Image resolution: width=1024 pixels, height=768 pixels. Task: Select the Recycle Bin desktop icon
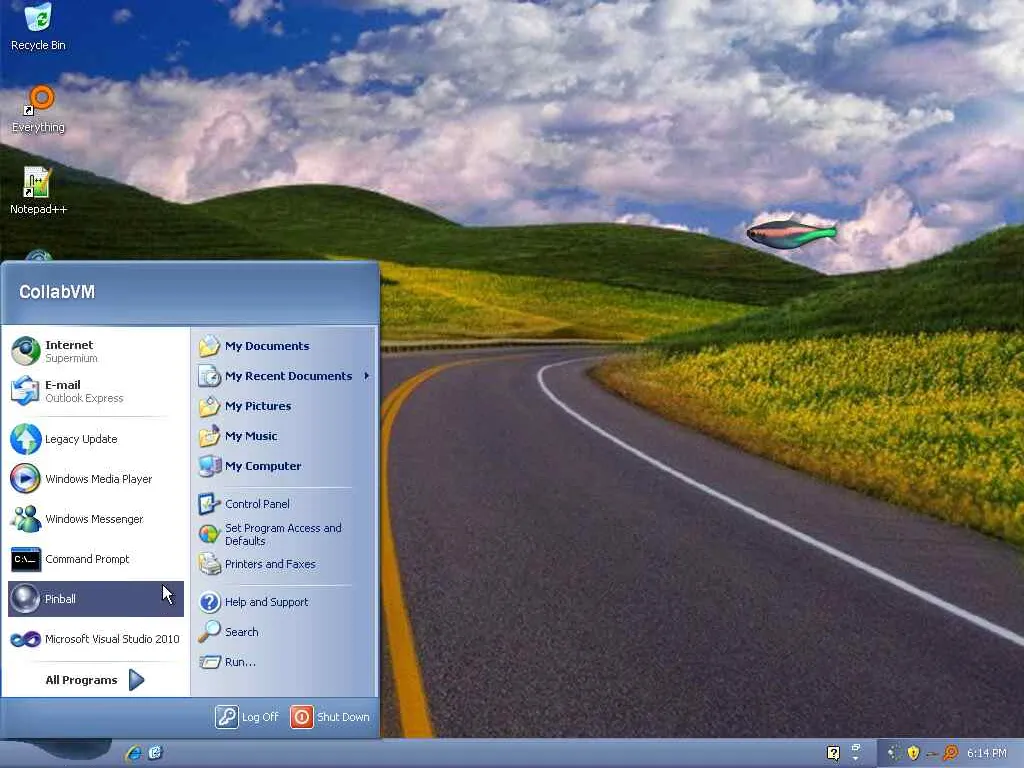point(38,27)
